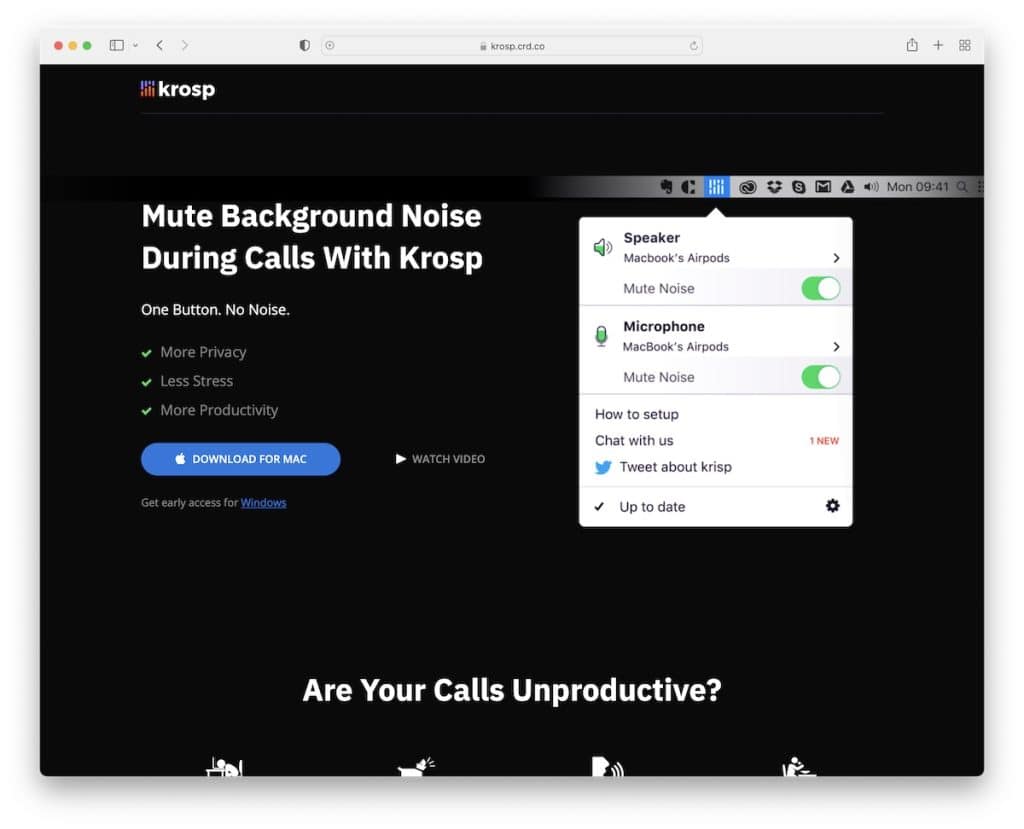
Task: Click the system volume icon
Action: pos(871,187)
